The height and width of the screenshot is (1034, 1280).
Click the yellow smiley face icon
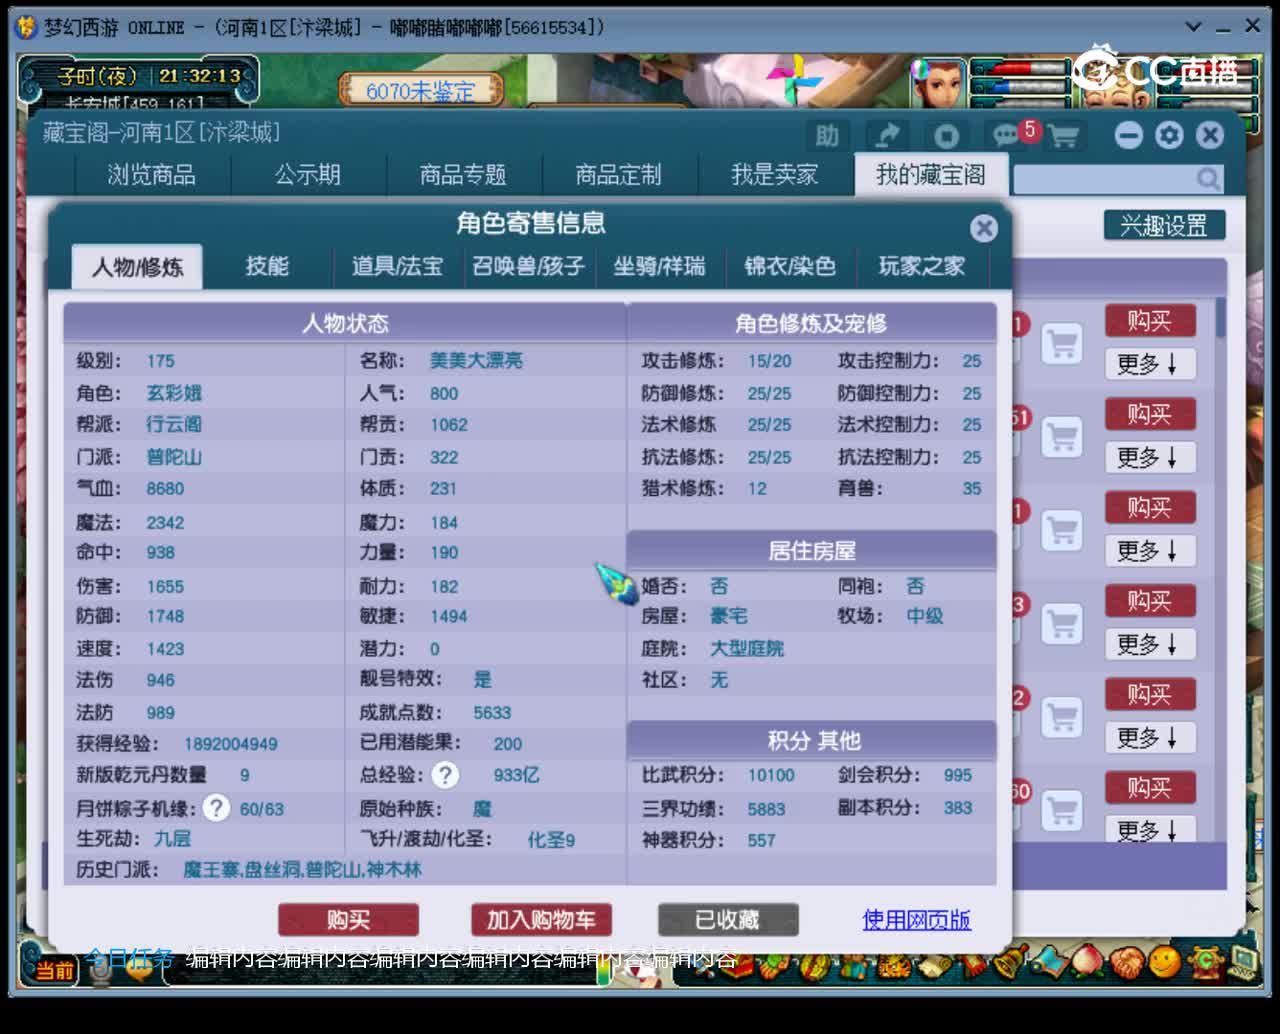(x=1164, y=962)
